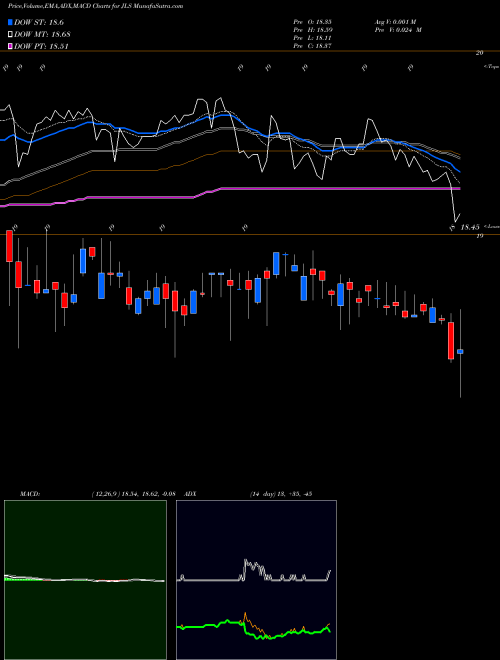Click the '20' price axis label
500x660 pixels.
click(x=479, y=53)
